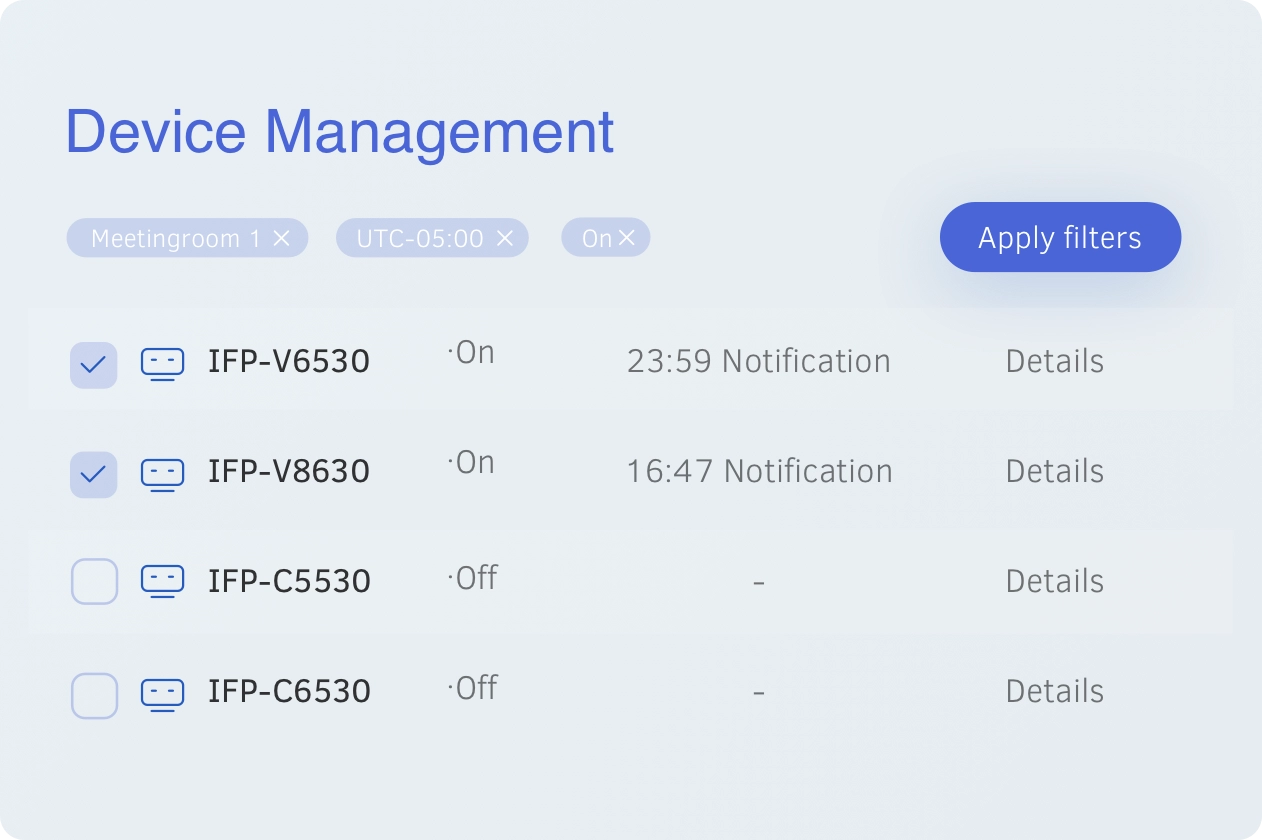Click the Apply filters button

click(1060, 237)
